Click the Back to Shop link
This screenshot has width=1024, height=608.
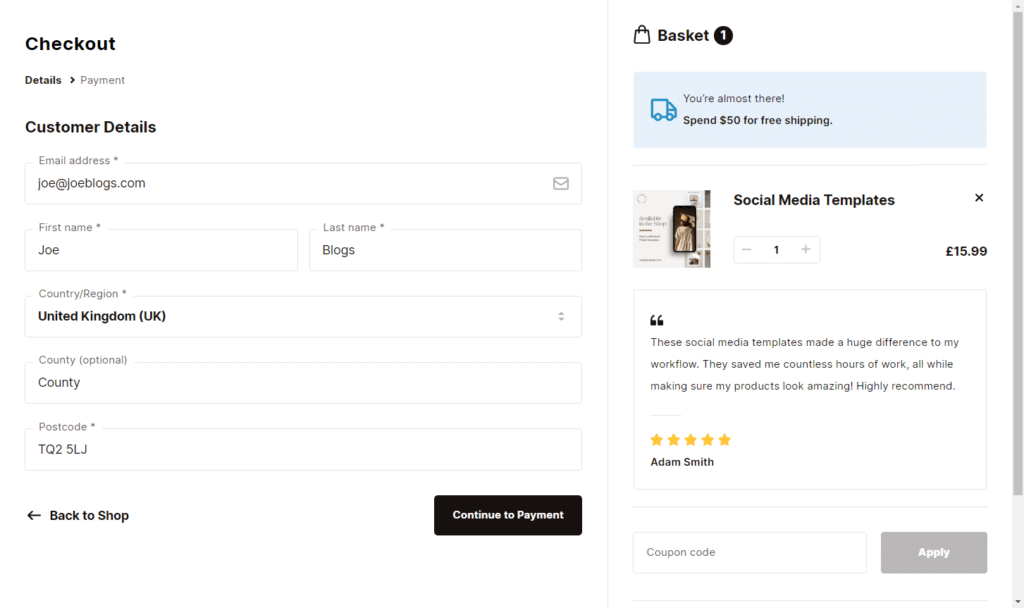click(88, 515)
